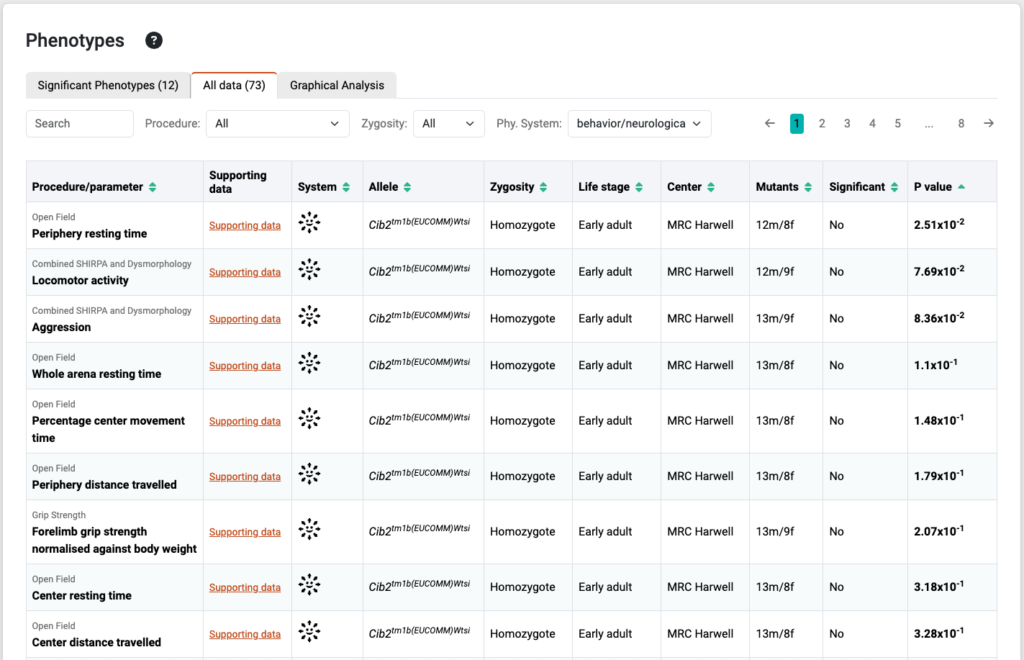The height and width of the screenshot is (660, 1024).
Task: Click the Forelimb grip strength parameter name
Action: coord(114,541)
